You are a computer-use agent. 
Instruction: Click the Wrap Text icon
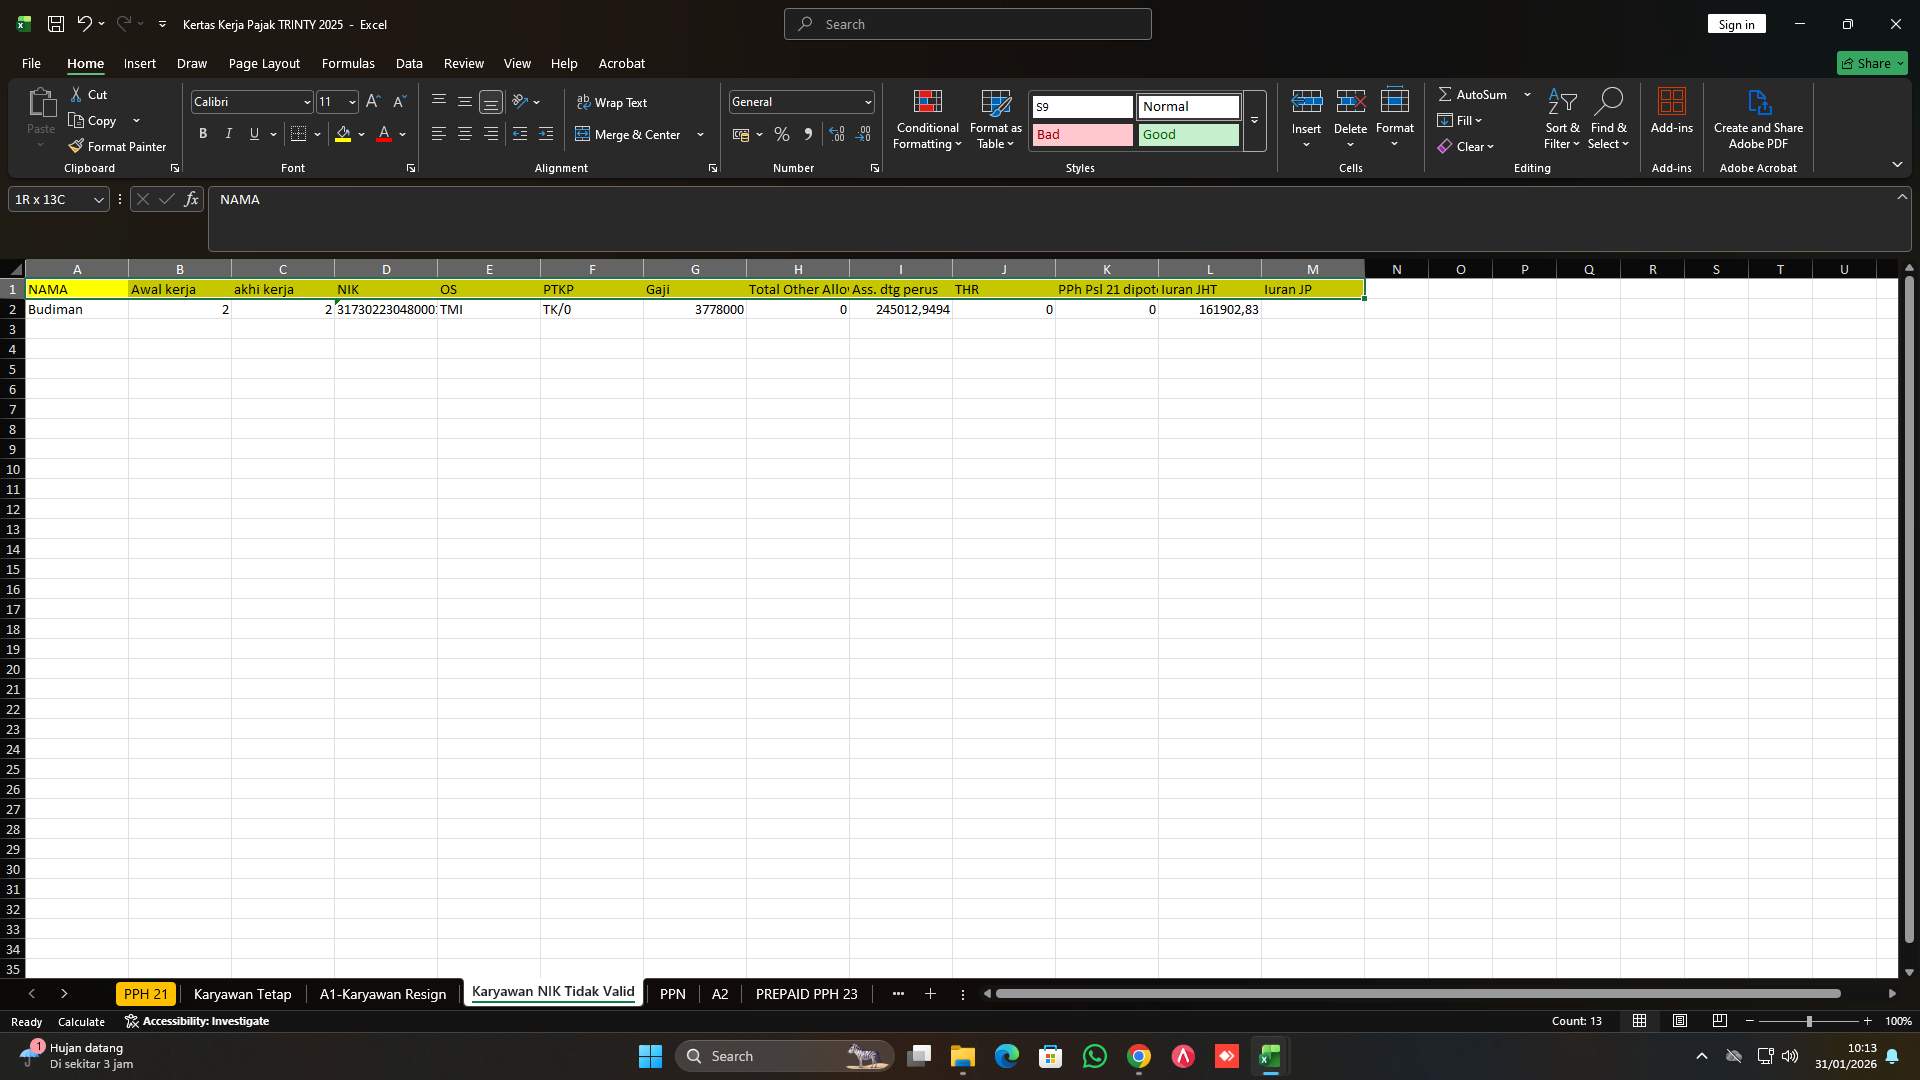tap(583, 102)
